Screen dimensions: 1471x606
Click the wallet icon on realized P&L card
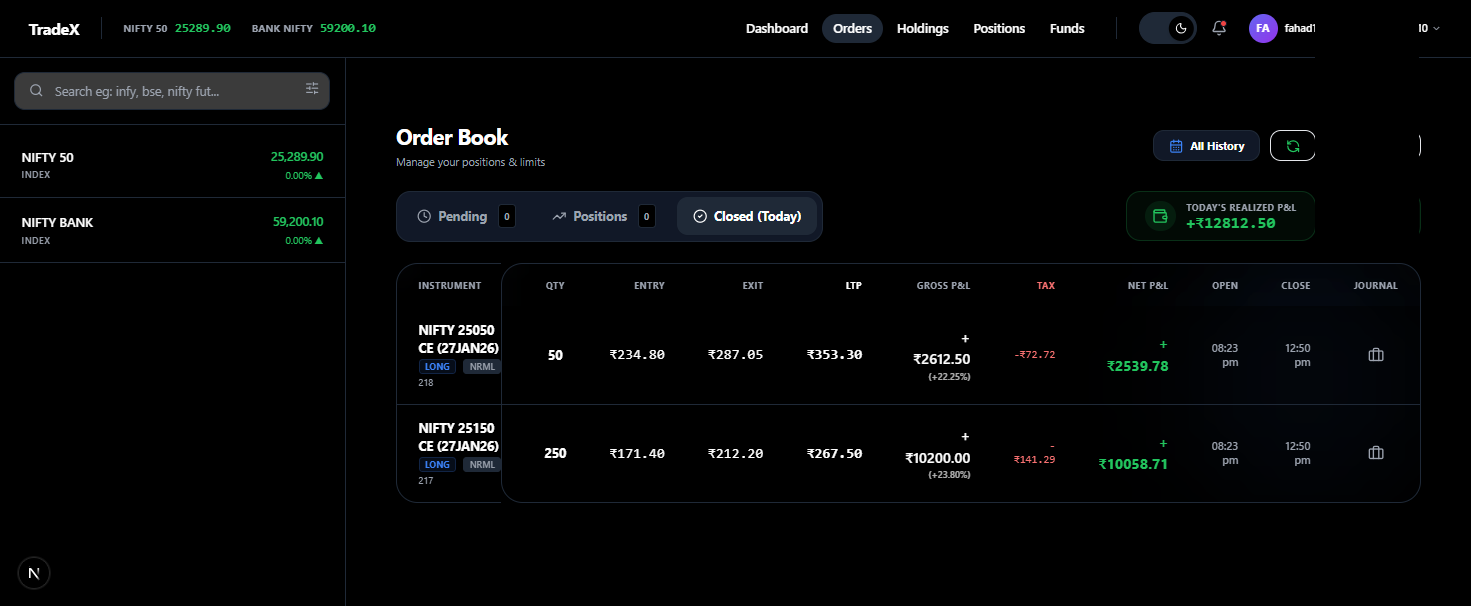tap(1159, 215)
